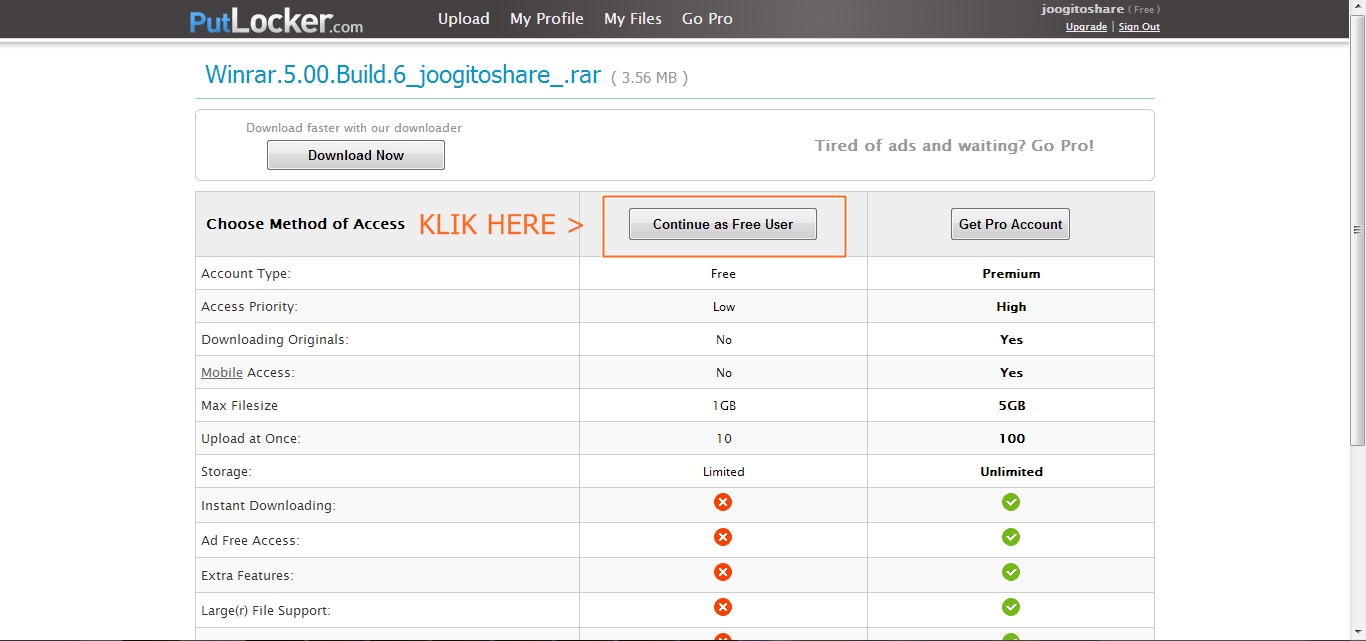Click the 'Account Type:' label
The width and height of the screenshot is (1366, 641).
coord(246,274)
